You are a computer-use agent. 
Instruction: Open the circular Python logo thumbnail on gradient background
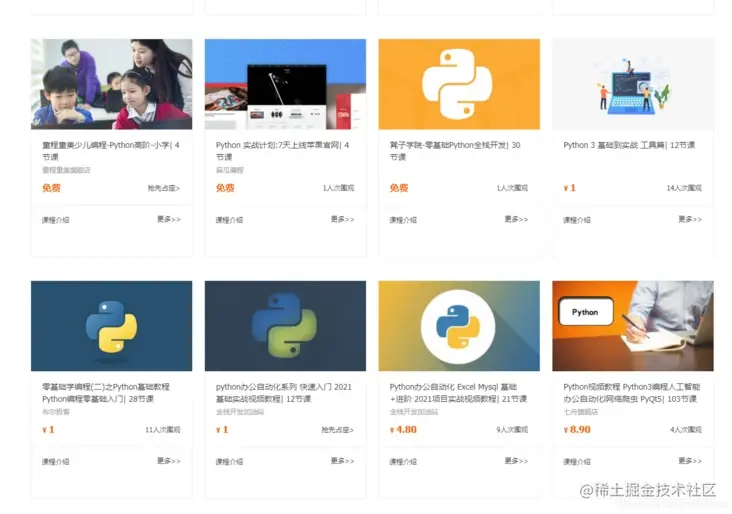(x=459, y=326)
